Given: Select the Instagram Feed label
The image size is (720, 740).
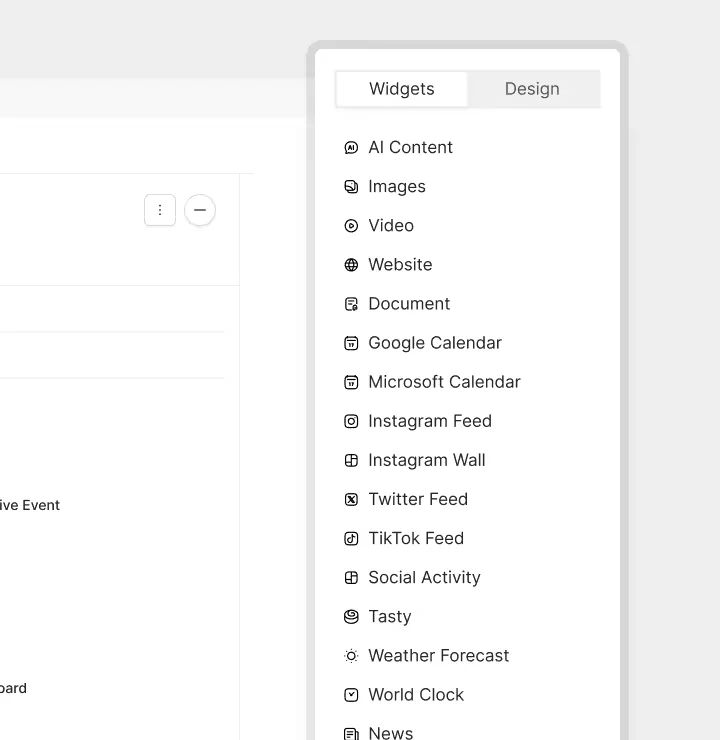Looking at the screenshot, I should coord(430,421).
